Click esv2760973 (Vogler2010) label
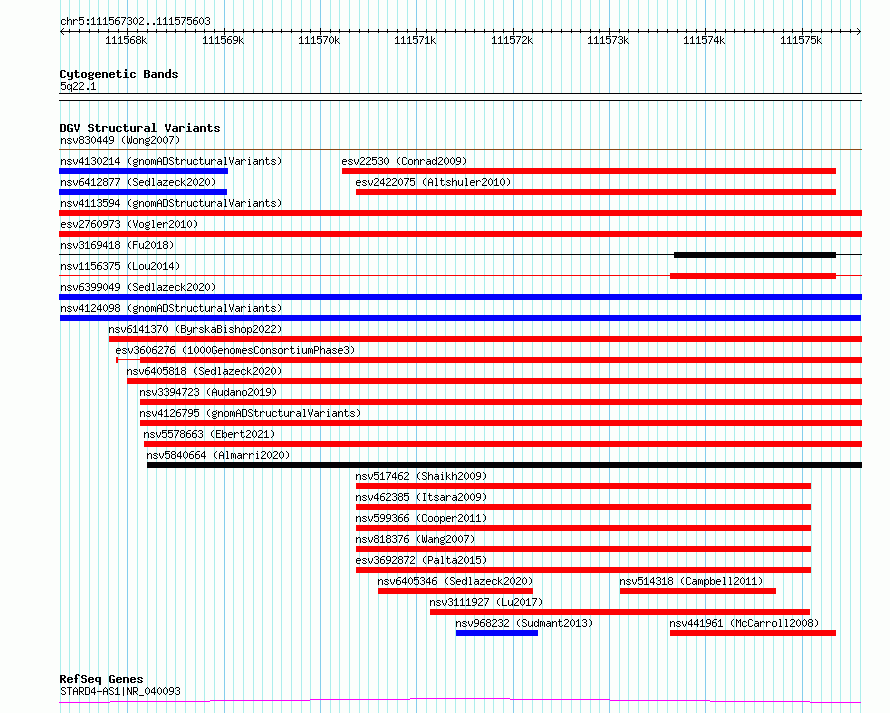The width and height of the screenshot is (890, 713). pyautogui.click(x=129, y=224)
